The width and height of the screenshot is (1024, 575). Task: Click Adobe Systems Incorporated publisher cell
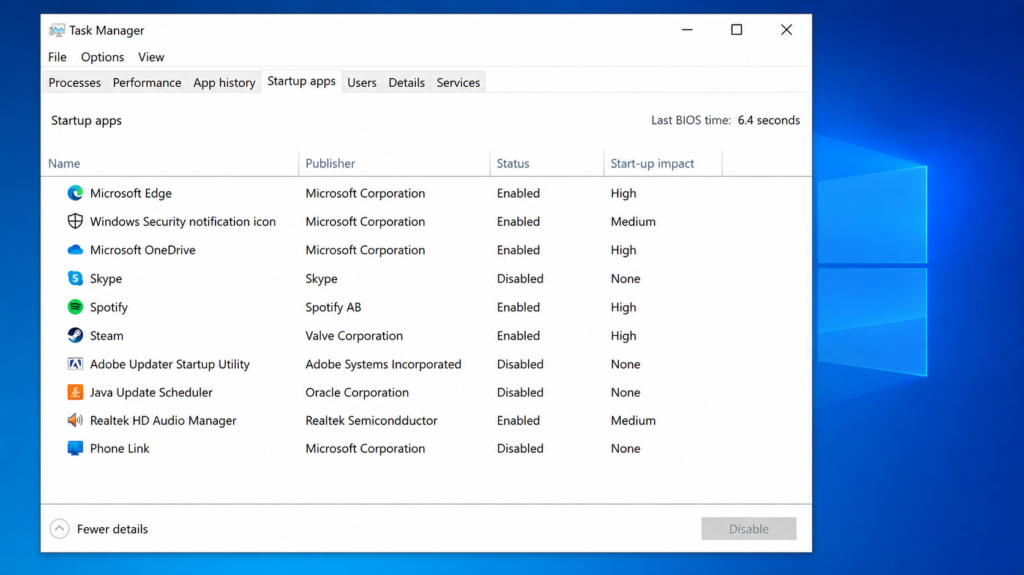pyautogui.click(x=383, y=364)
